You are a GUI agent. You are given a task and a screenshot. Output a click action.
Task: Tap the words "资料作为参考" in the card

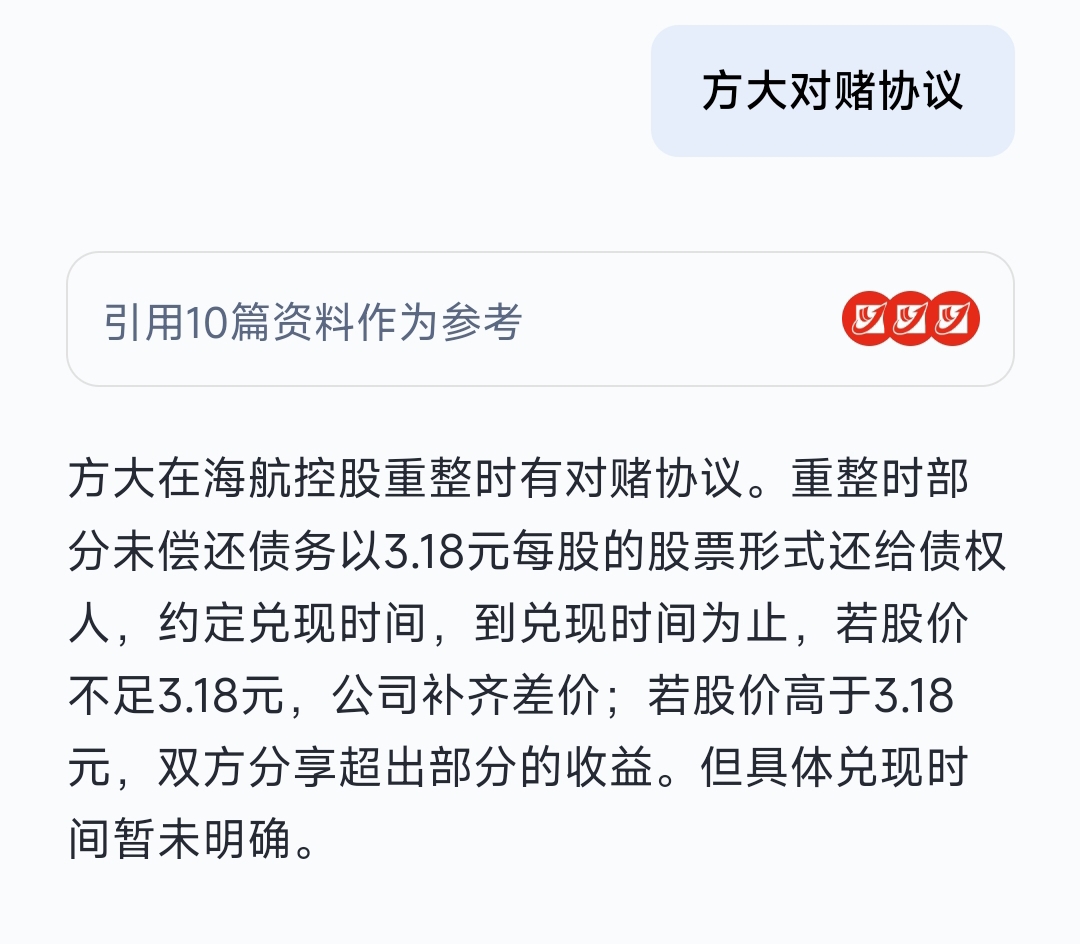click(397, 322)
